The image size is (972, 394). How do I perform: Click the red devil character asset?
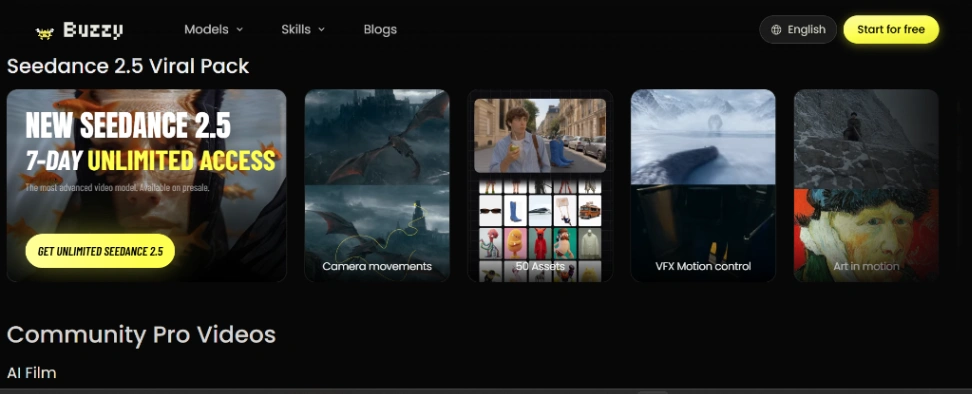pyautogui.click(x=541, y=244)
